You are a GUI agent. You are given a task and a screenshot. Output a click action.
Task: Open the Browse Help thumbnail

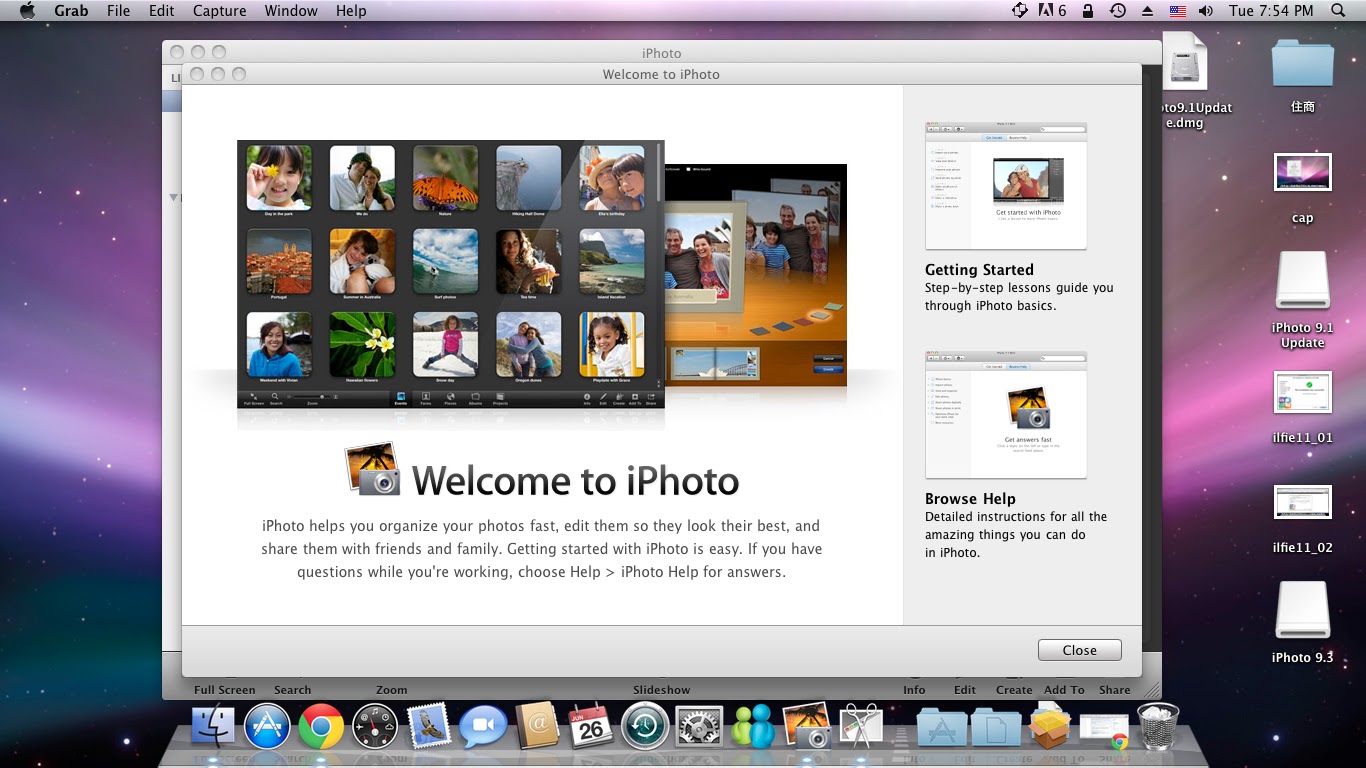pos(1006,415)
